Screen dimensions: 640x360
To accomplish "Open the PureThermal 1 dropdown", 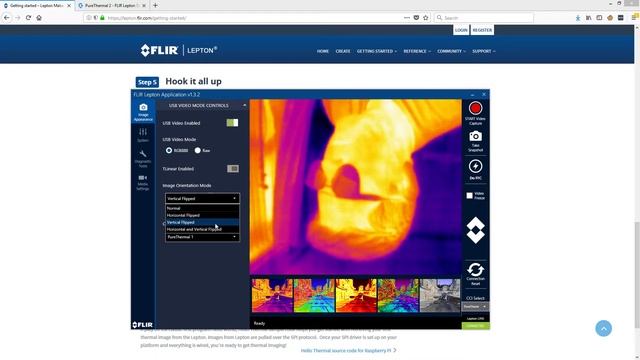I will click(202, 237).
